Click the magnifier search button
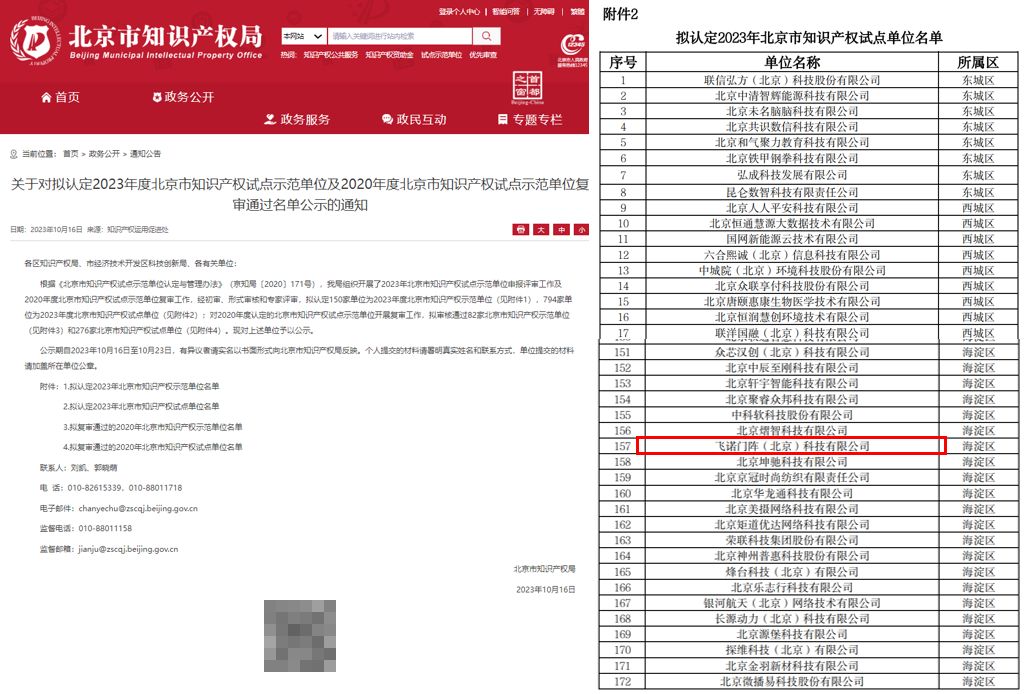Viewport: 1030px width, 694px height. click(486, 36)
